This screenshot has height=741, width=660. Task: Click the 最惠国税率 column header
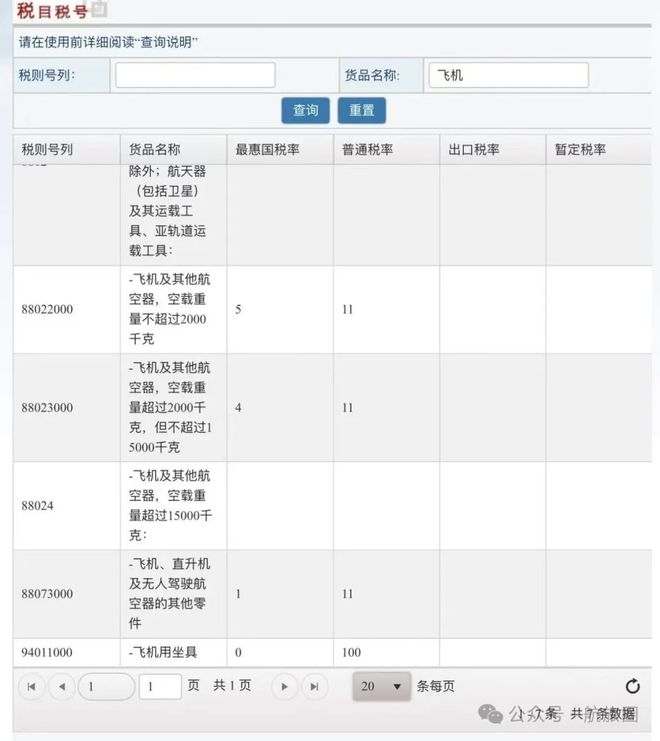click(x=267, y=150)
